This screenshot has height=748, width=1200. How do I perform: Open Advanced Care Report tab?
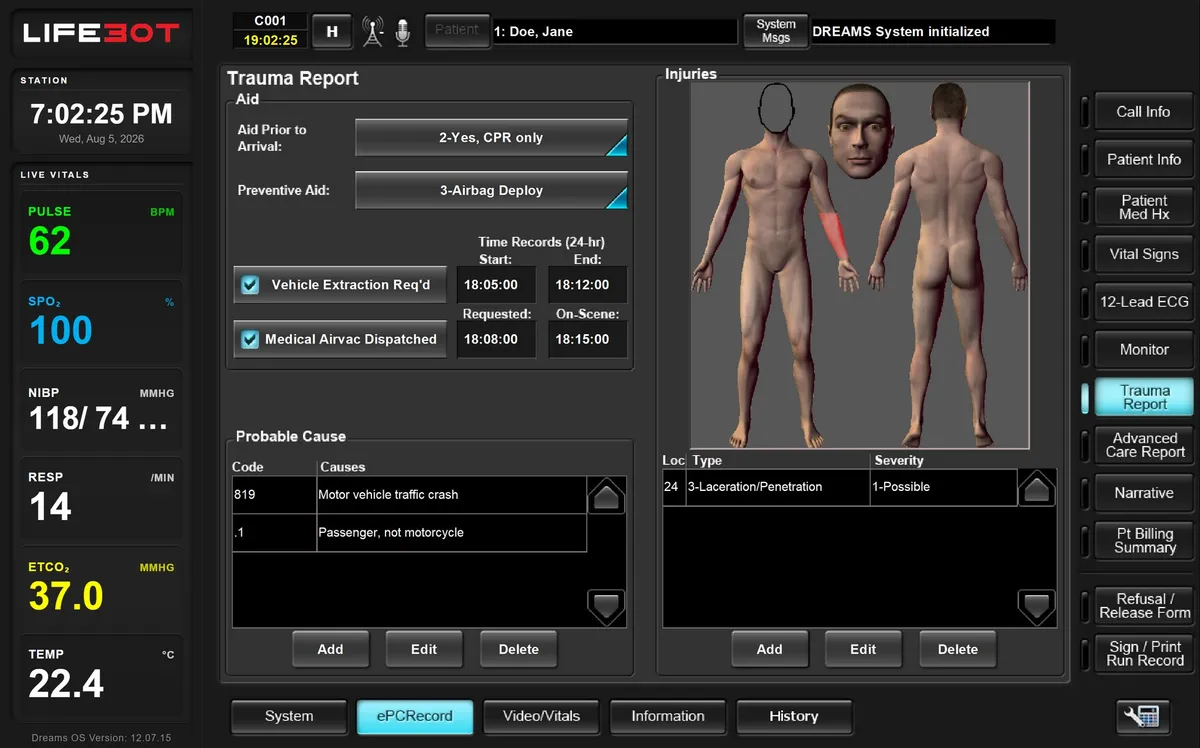[x=1143, y=445]
